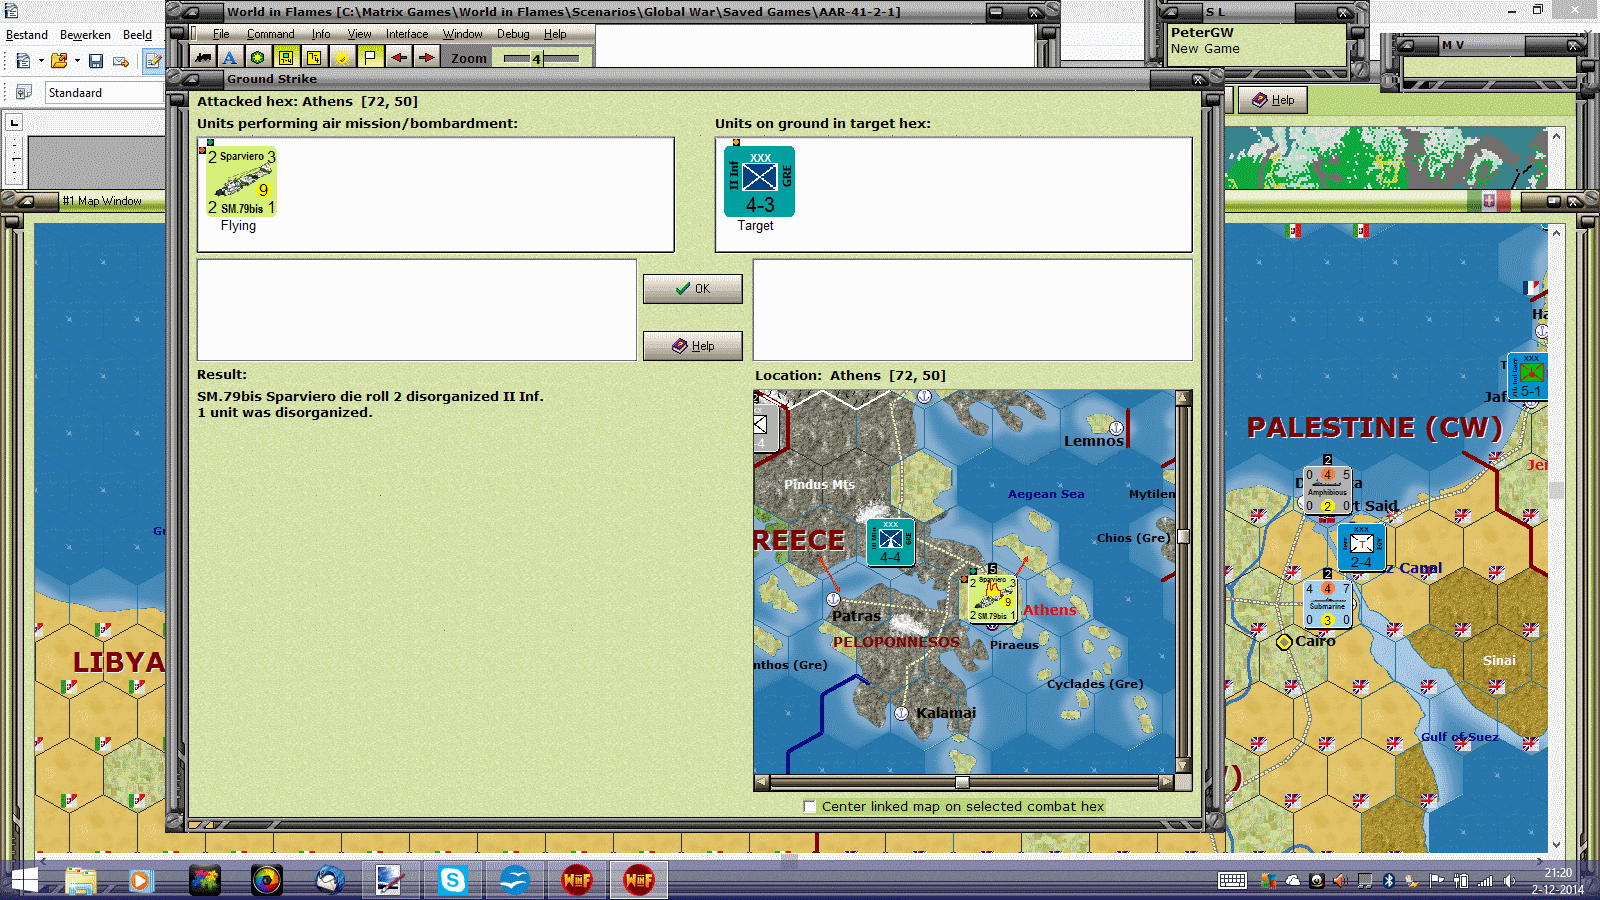Click Help button in Ground Strike dialog

[693, 346]
